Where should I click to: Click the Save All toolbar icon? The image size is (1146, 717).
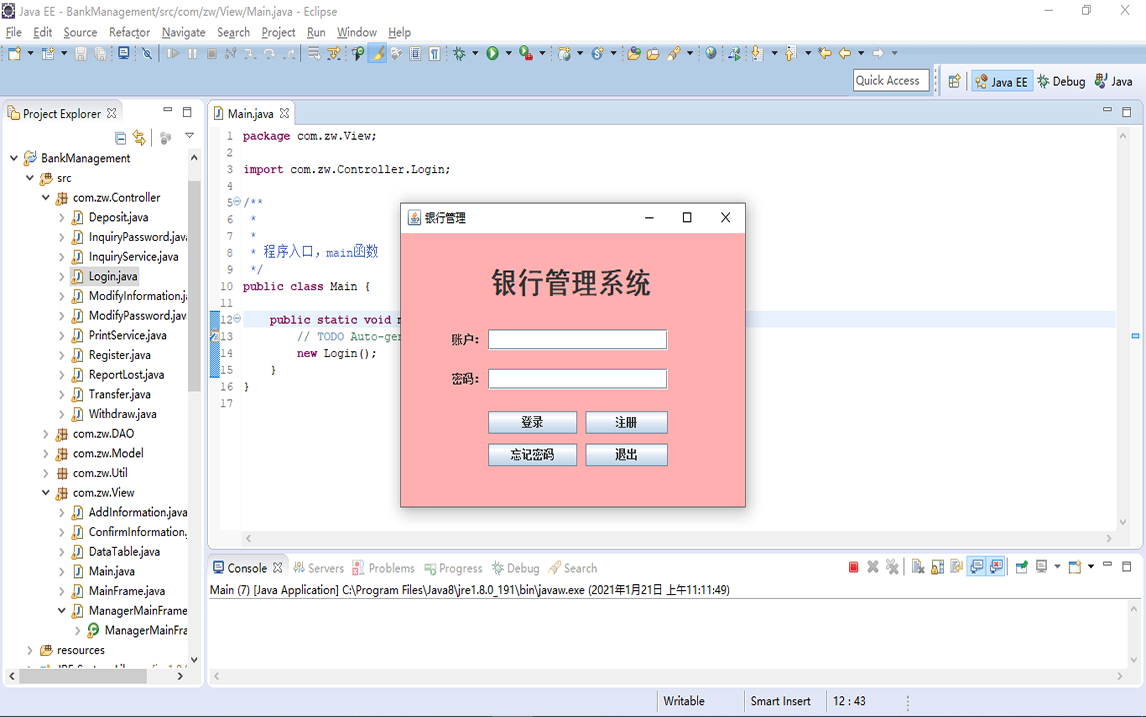100,53
